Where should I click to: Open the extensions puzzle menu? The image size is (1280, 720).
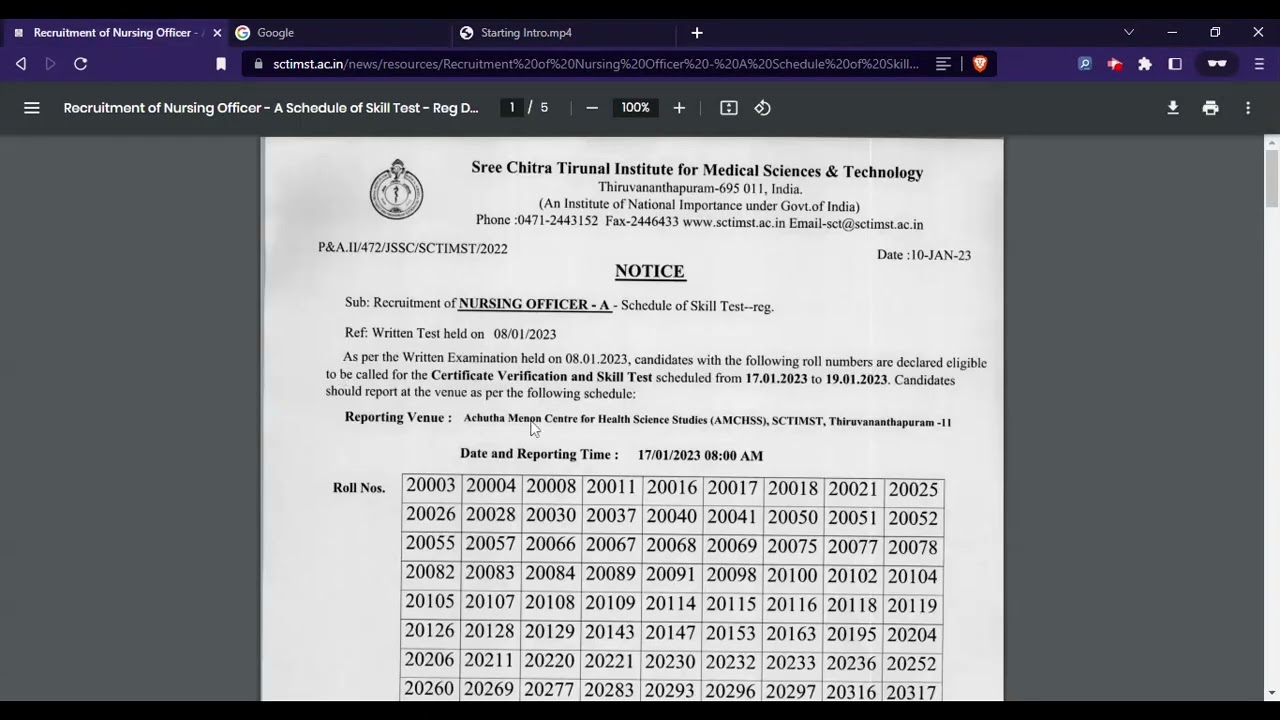pyautogui.click(x=1145, y=64)
